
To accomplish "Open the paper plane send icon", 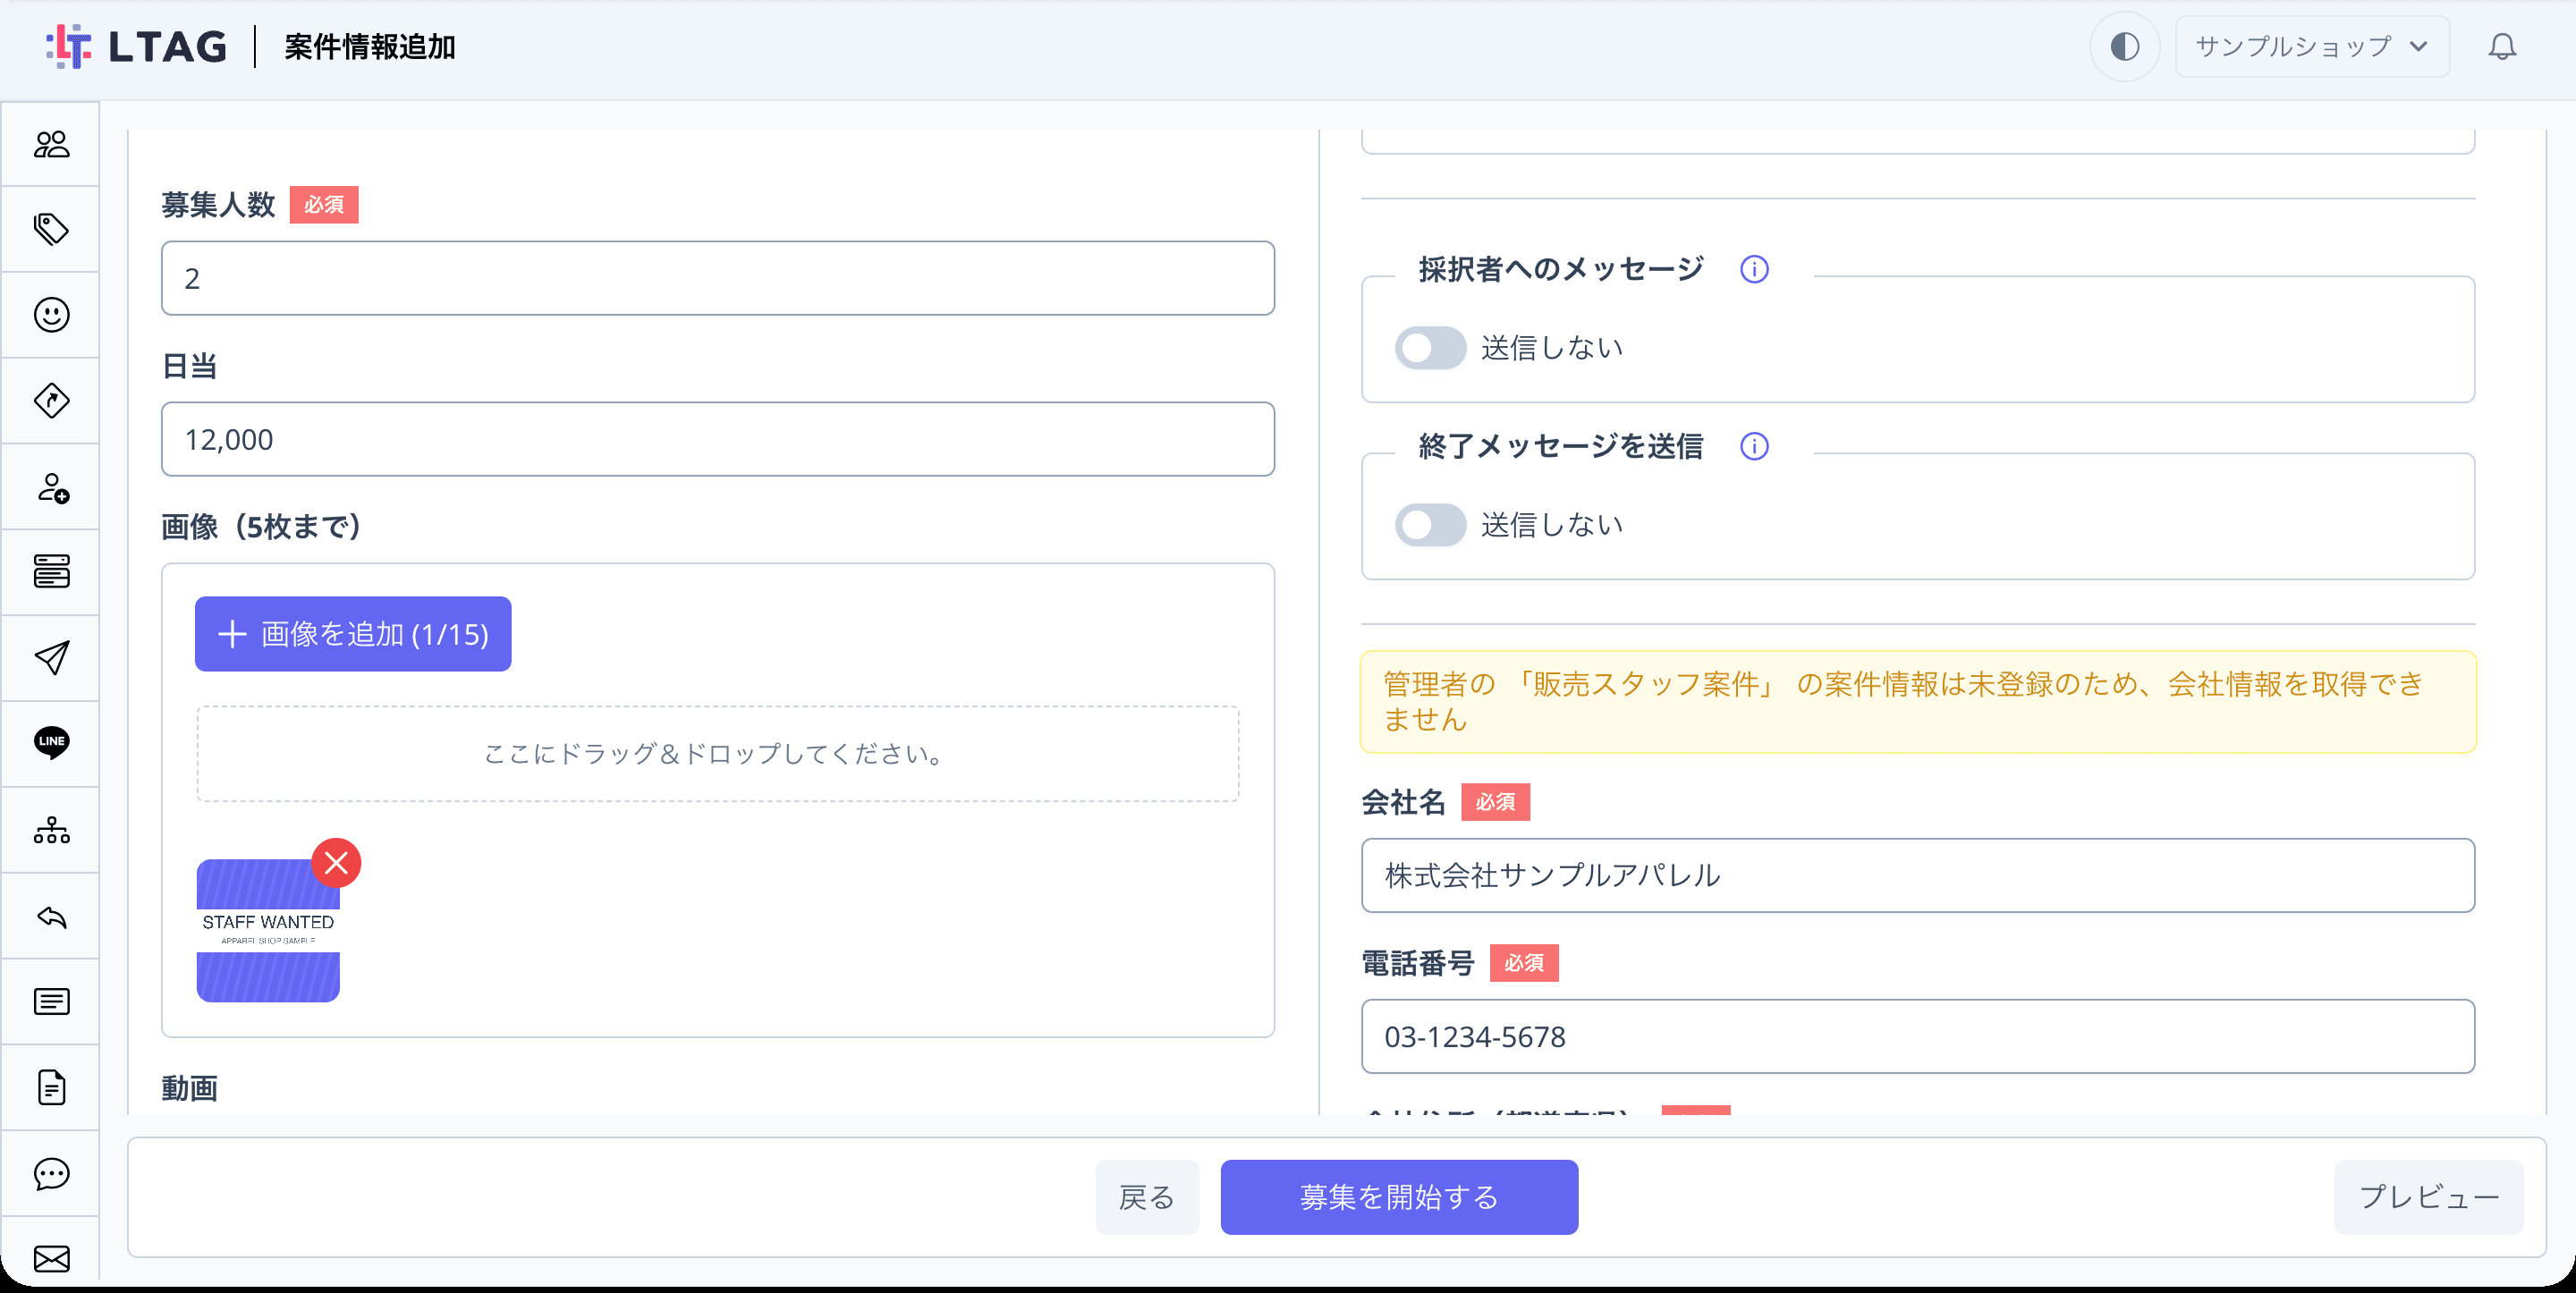I will [51, 658].
